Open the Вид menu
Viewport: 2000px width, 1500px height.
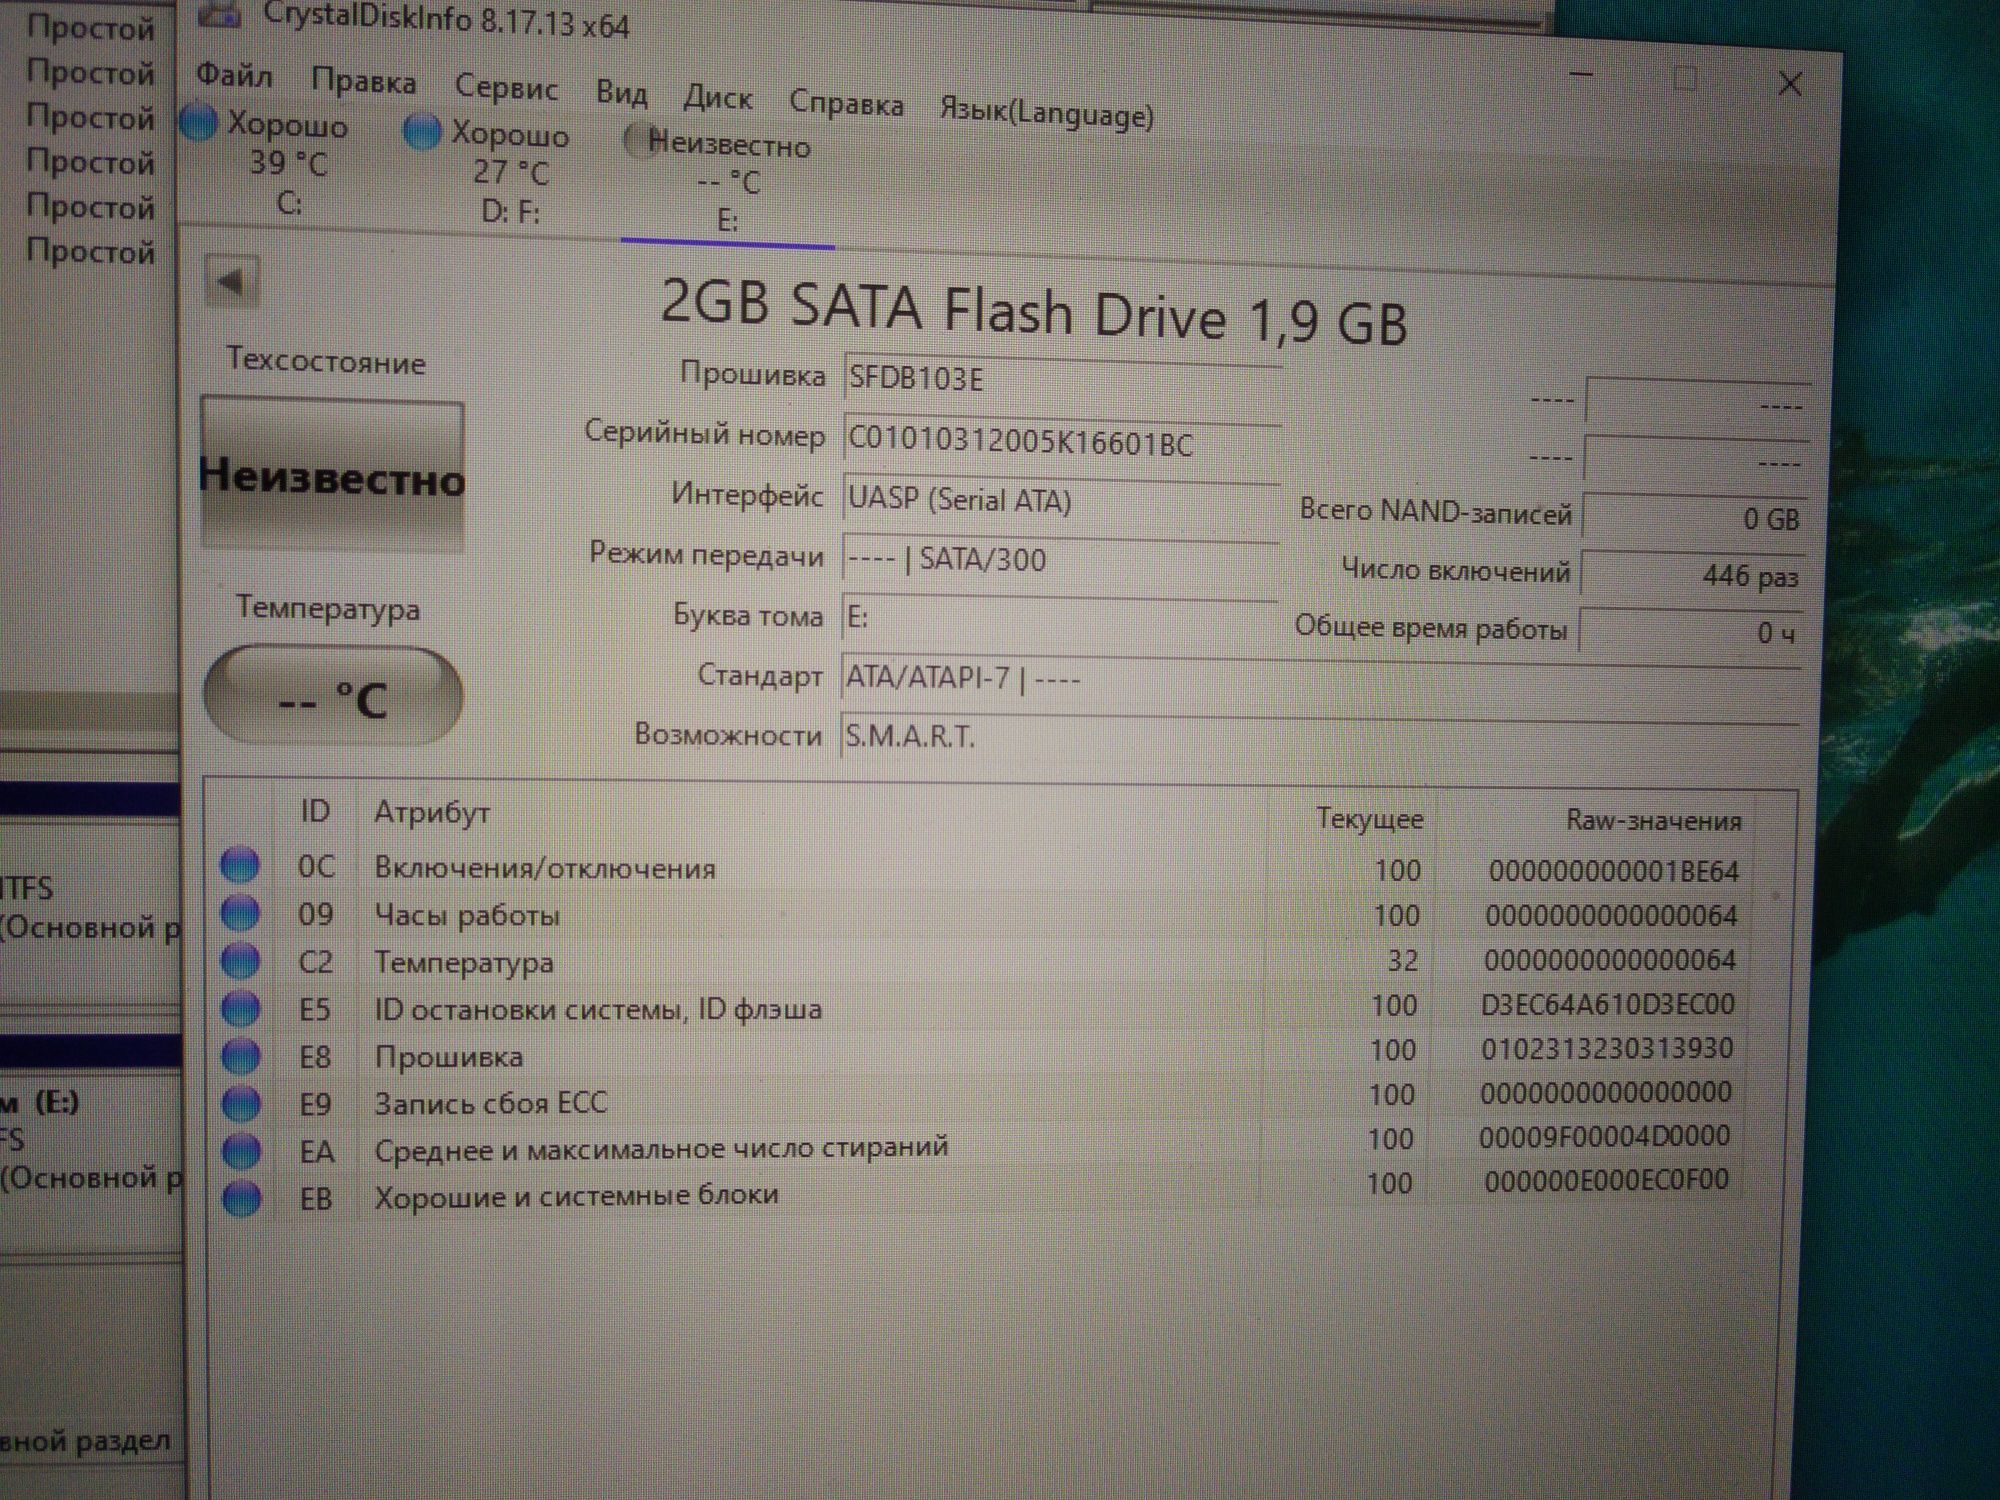pos(621,93)
